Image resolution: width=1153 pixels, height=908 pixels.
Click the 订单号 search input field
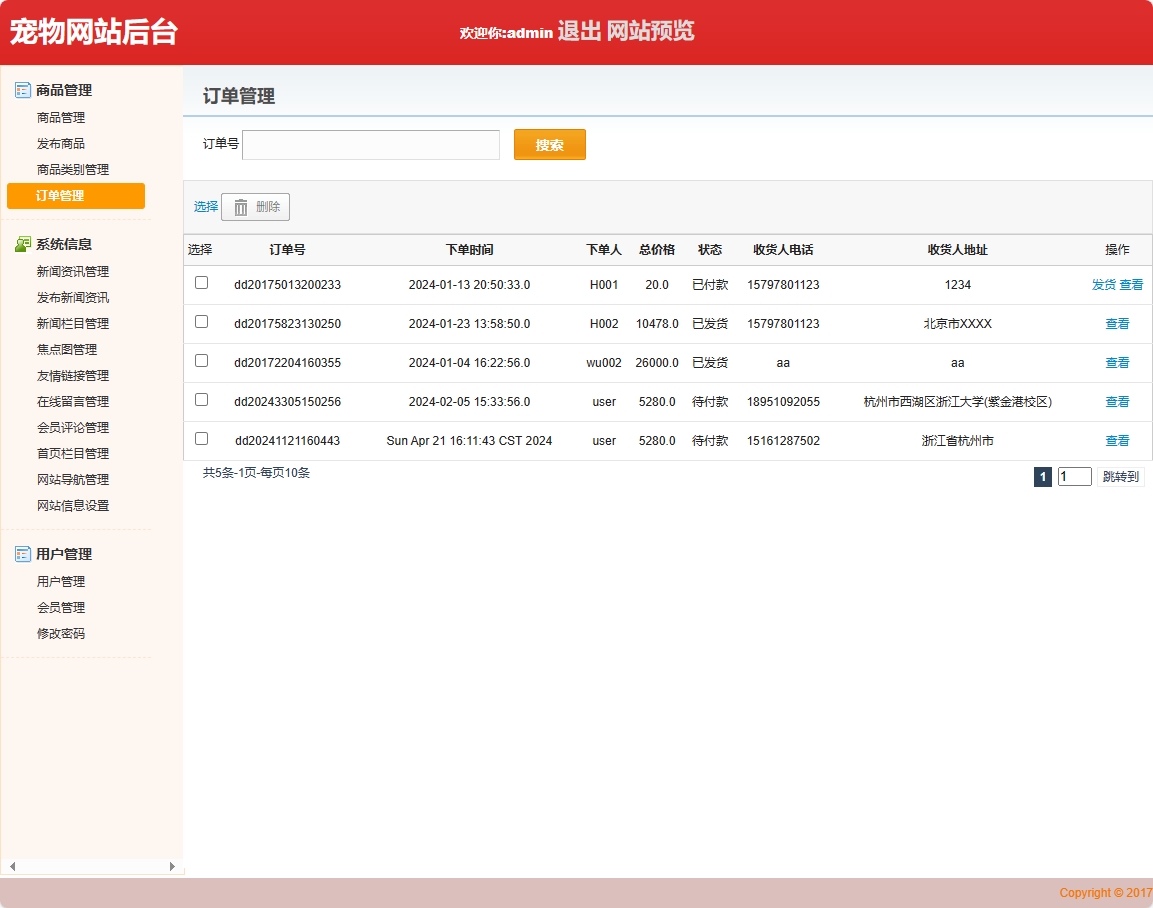(x=371, y=145)
